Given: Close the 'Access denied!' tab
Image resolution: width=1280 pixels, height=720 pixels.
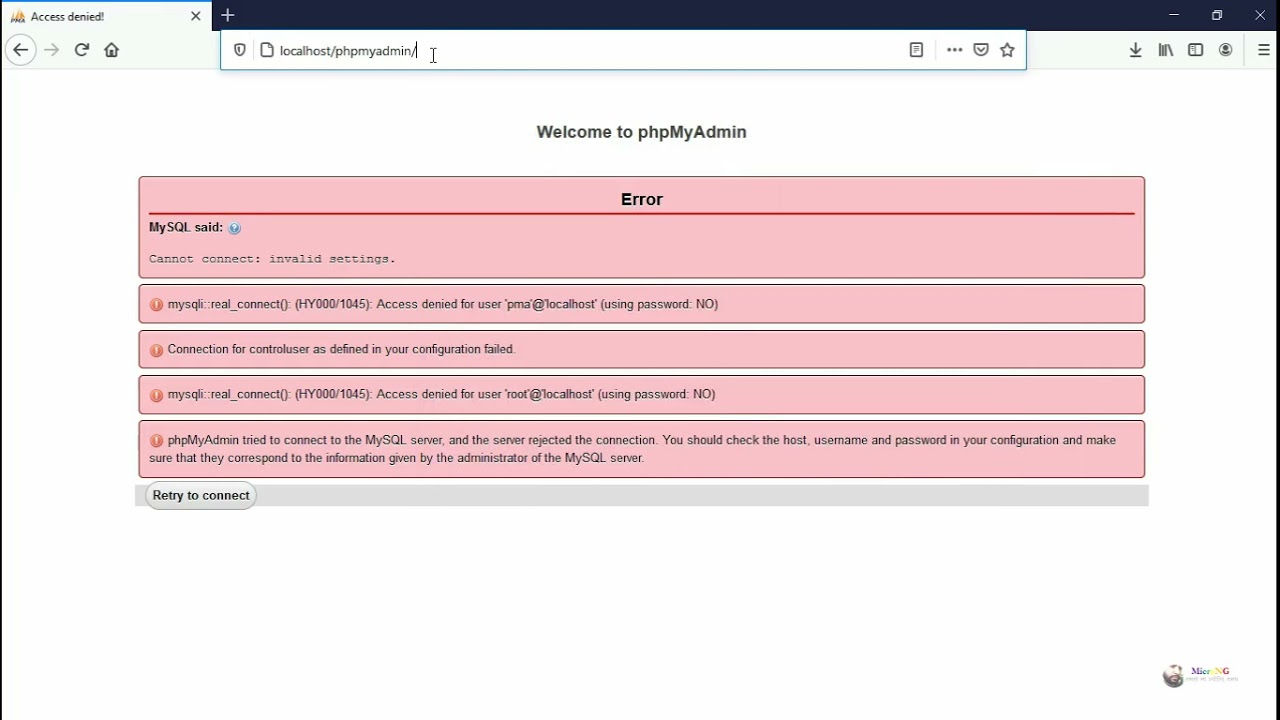Looking at the screenshot, I should 195,16.
